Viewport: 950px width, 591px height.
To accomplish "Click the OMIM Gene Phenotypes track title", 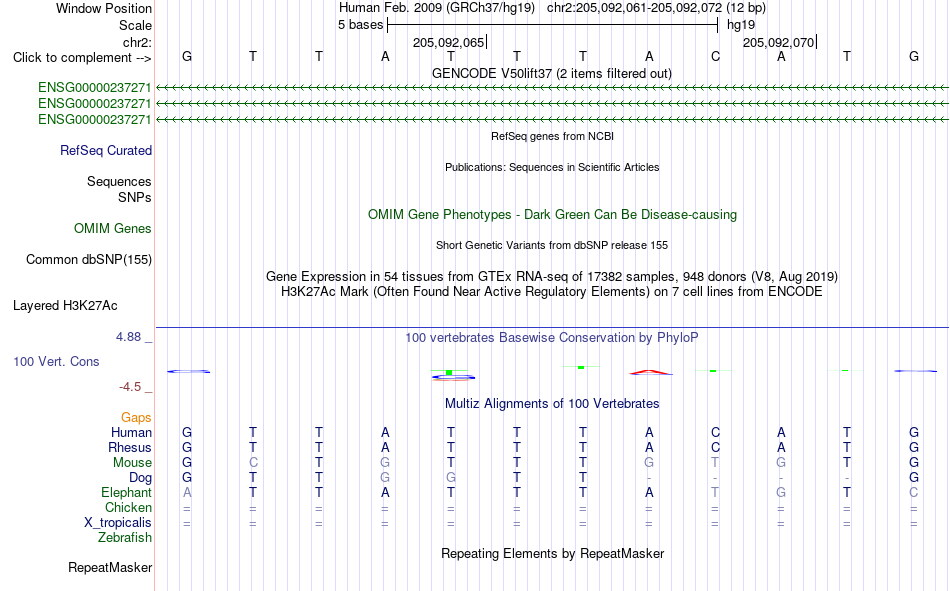I will pos(552,215).
